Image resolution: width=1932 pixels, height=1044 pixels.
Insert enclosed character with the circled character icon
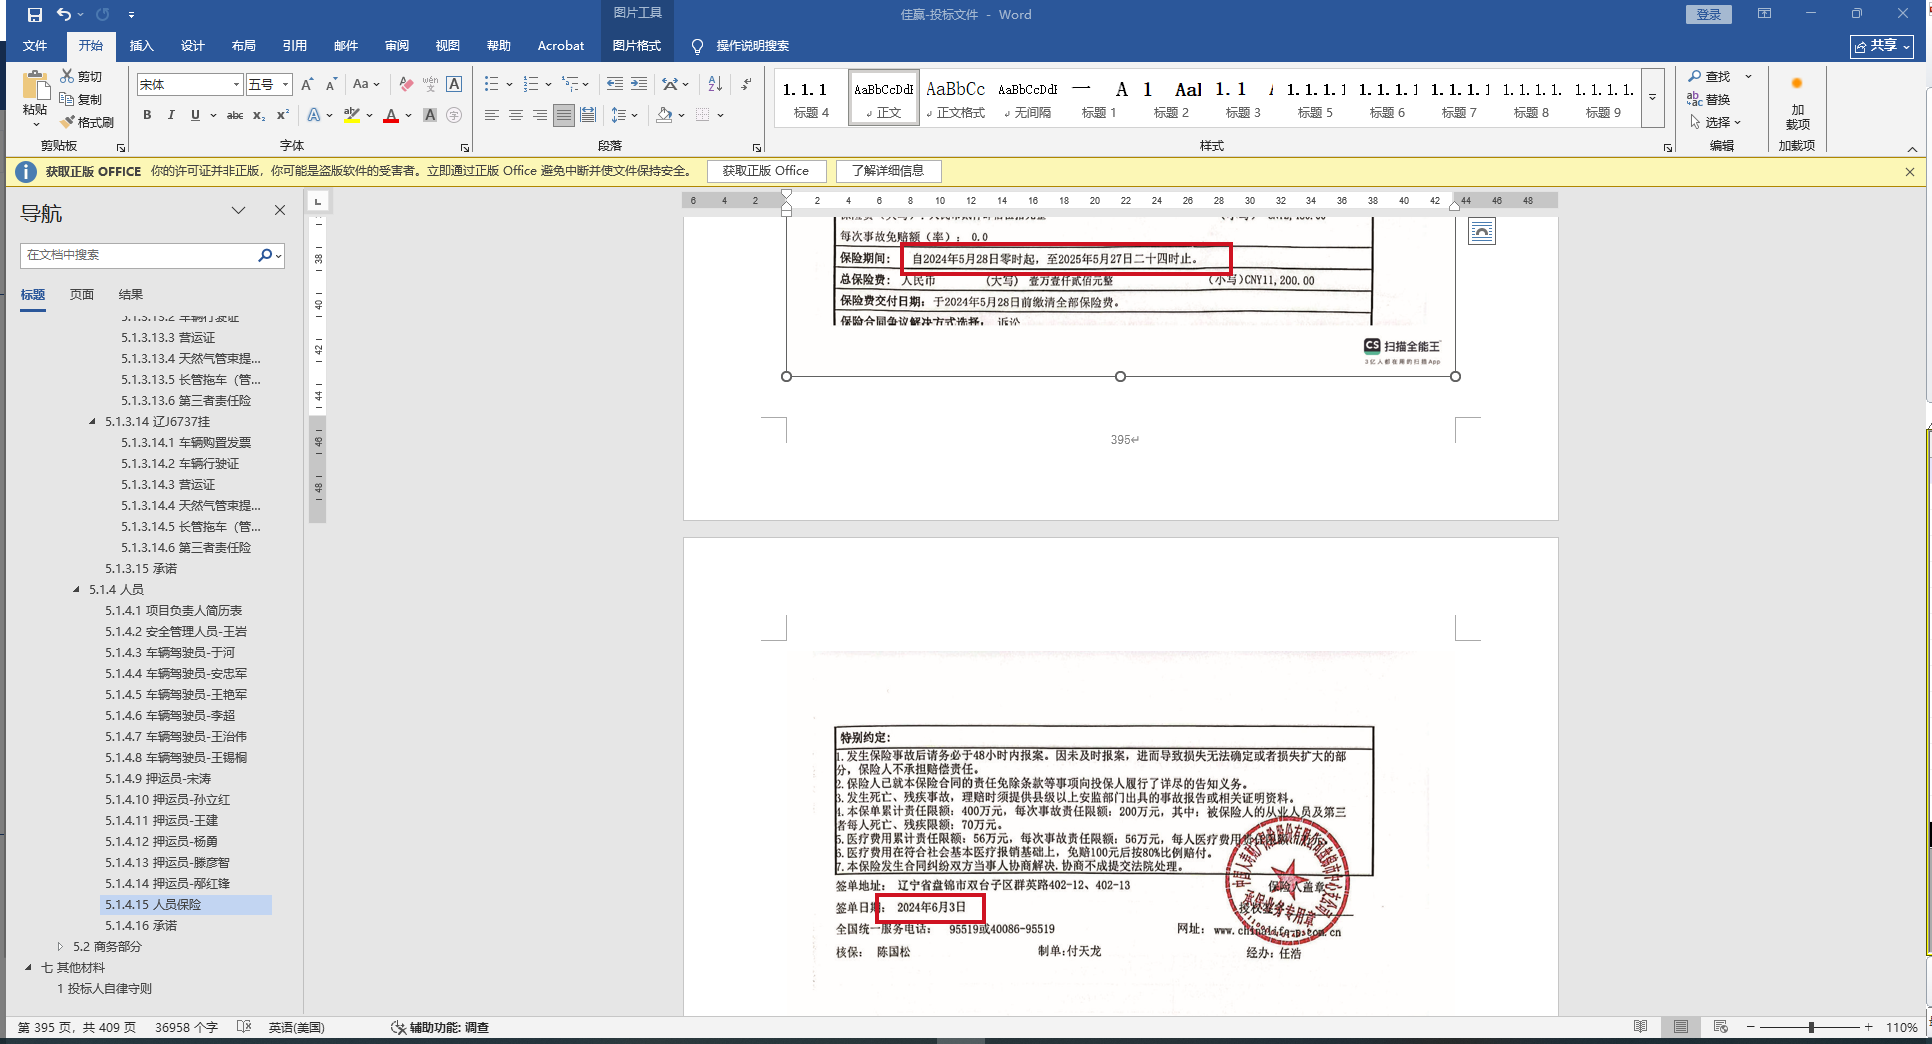(454, 115)
